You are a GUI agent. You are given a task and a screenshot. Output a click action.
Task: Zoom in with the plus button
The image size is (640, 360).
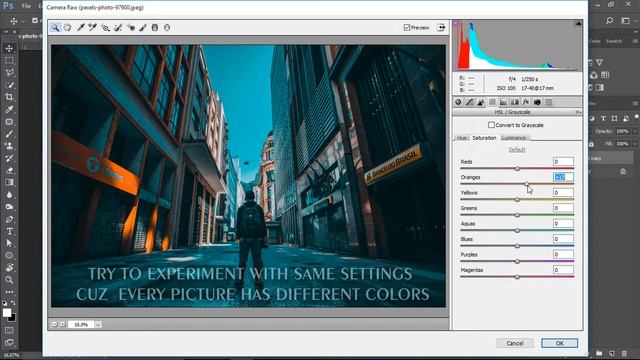coord(63,324)
